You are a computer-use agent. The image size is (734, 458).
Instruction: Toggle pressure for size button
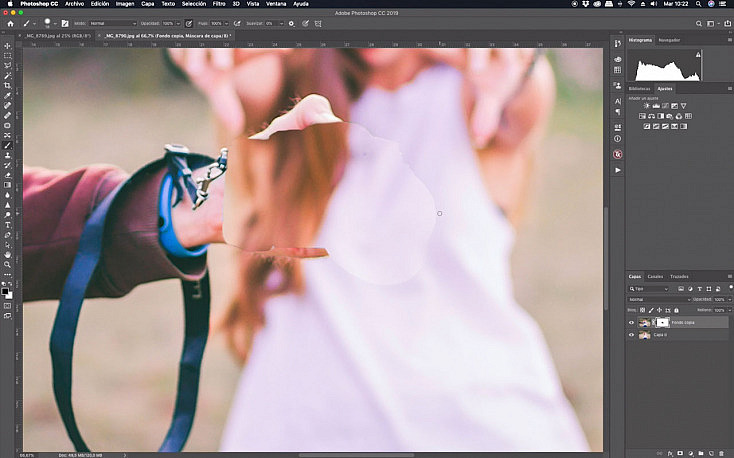306,23
